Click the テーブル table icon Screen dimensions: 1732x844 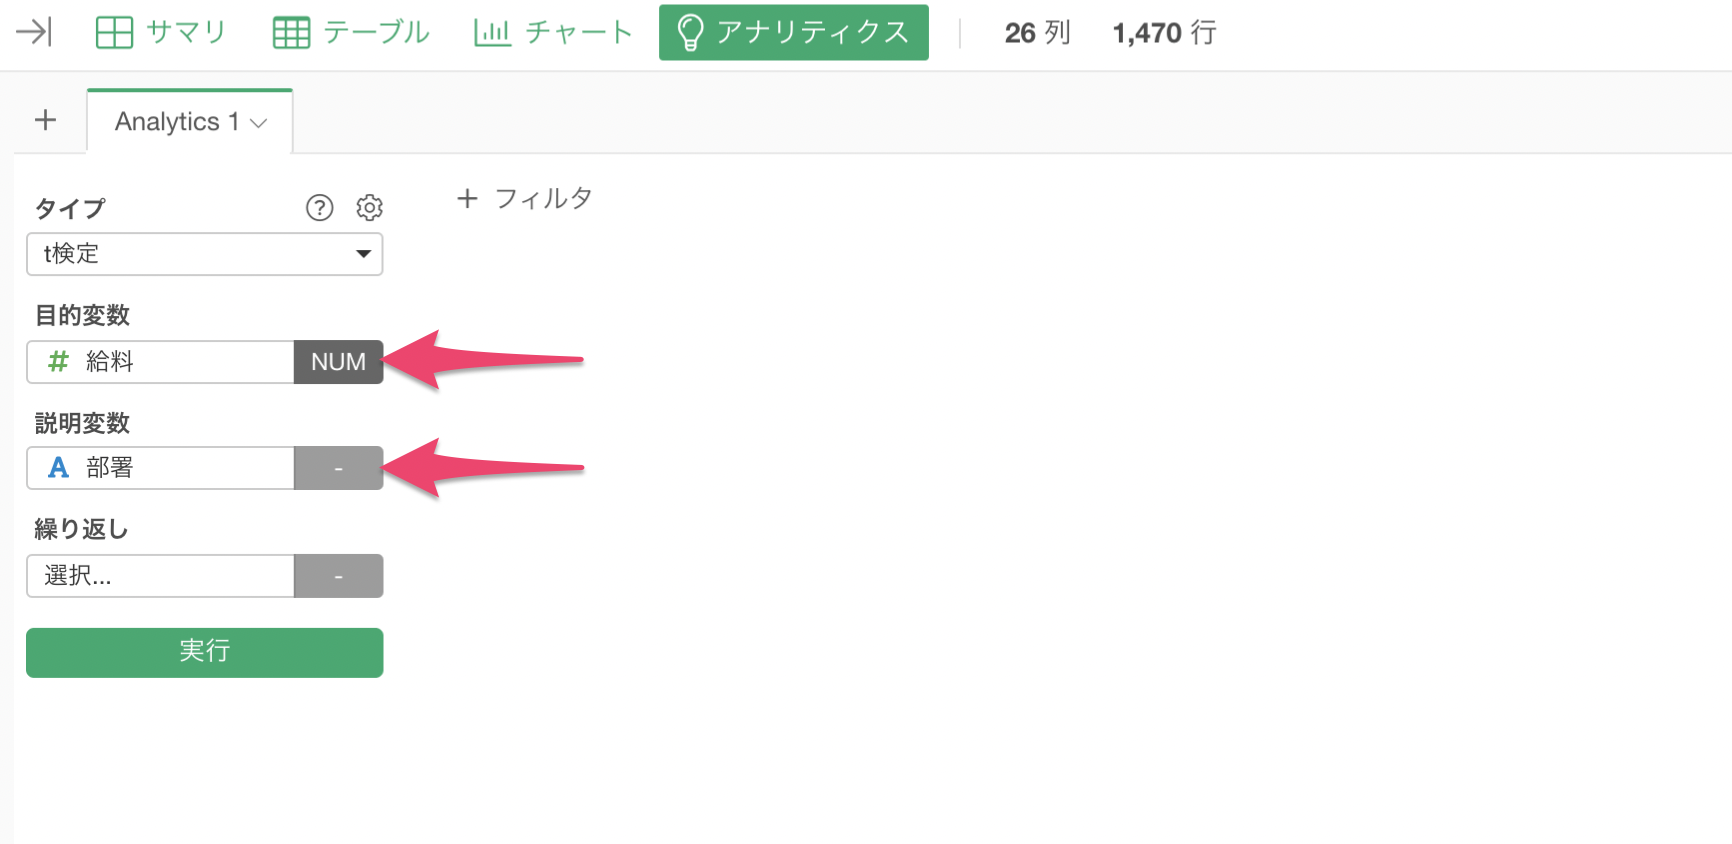click(x=291, y=32)
